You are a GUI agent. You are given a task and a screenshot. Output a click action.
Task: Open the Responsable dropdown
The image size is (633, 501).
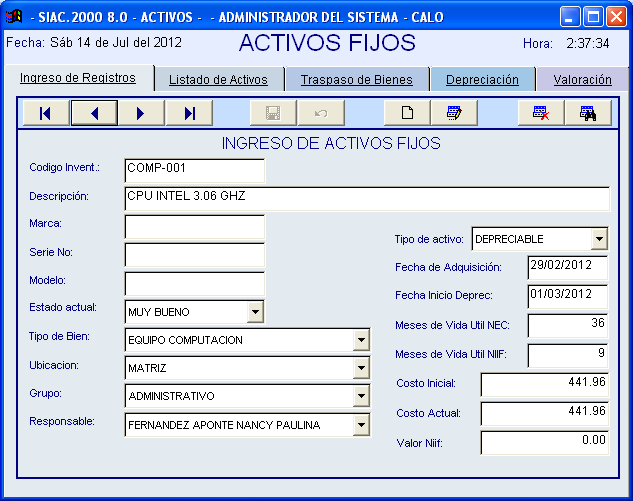(x=361, y=425)
